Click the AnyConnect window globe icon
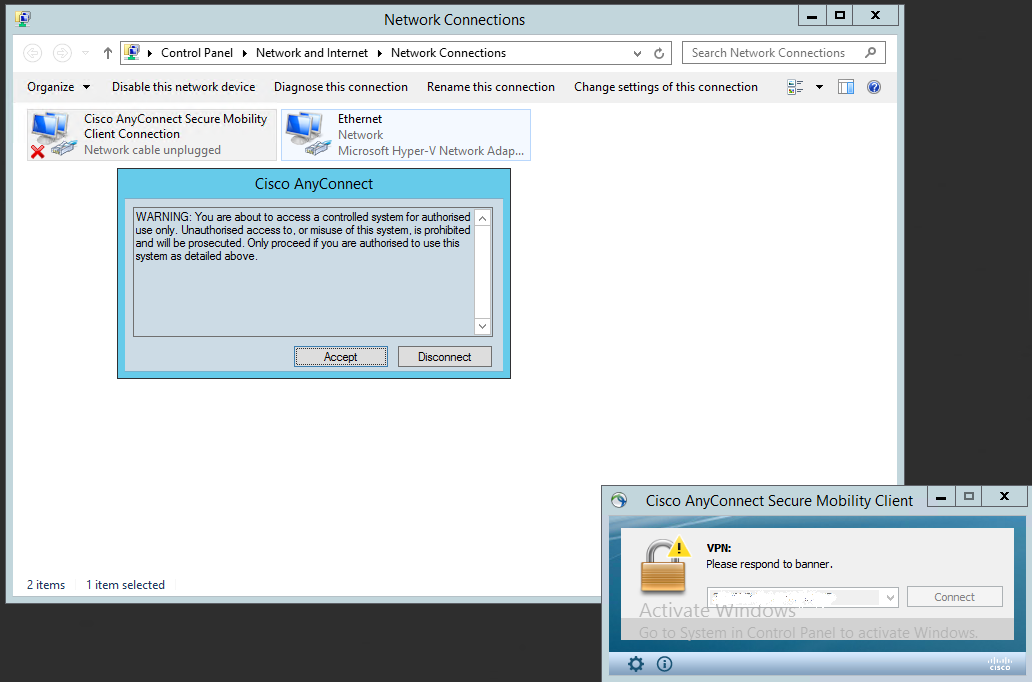The image size is (1032, 682). pyautogui.click(x=619, y=500)
